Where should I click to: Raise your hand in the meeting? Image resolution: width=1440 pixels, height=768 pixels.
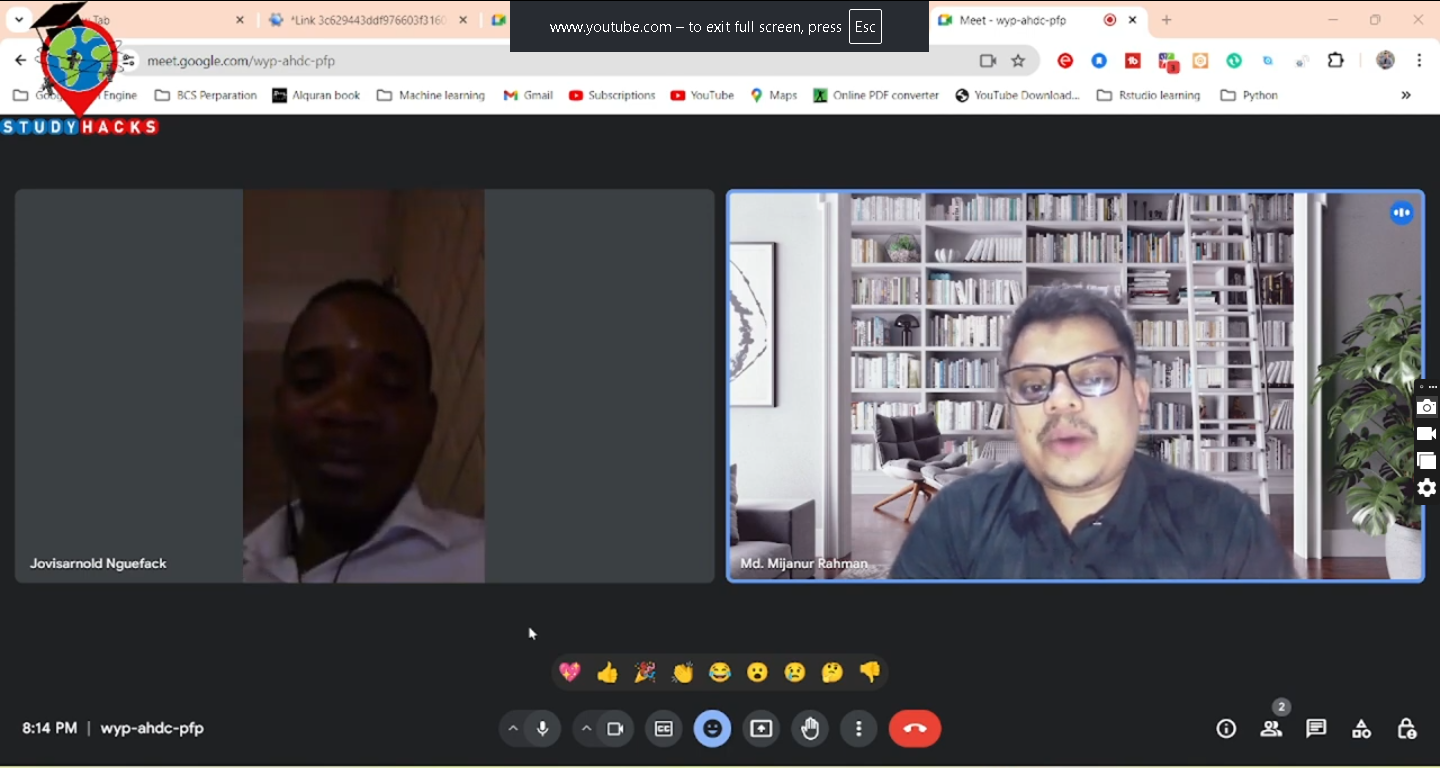pyautogui.click(x=810, y=729)
